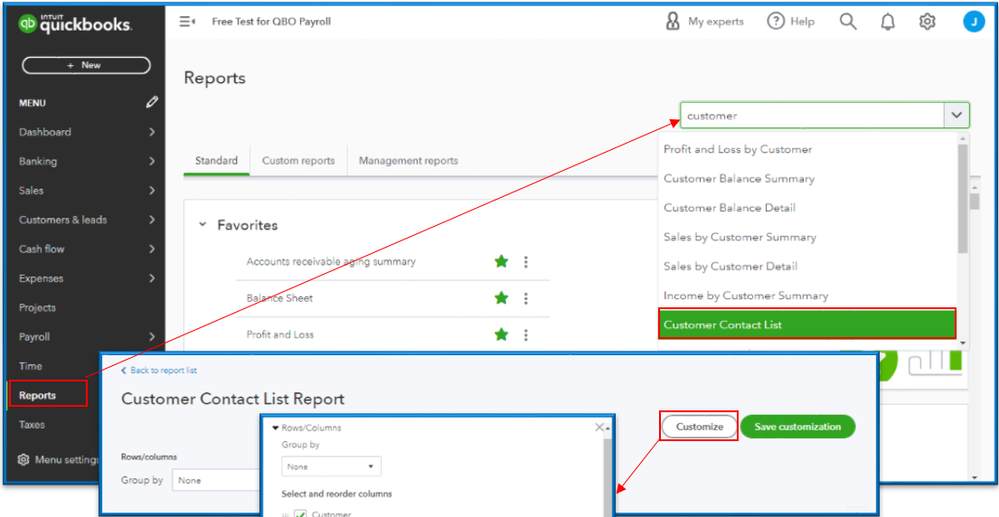Click the search magnifier icon
The height and width of the screenshot is (517, 999).
848,22
